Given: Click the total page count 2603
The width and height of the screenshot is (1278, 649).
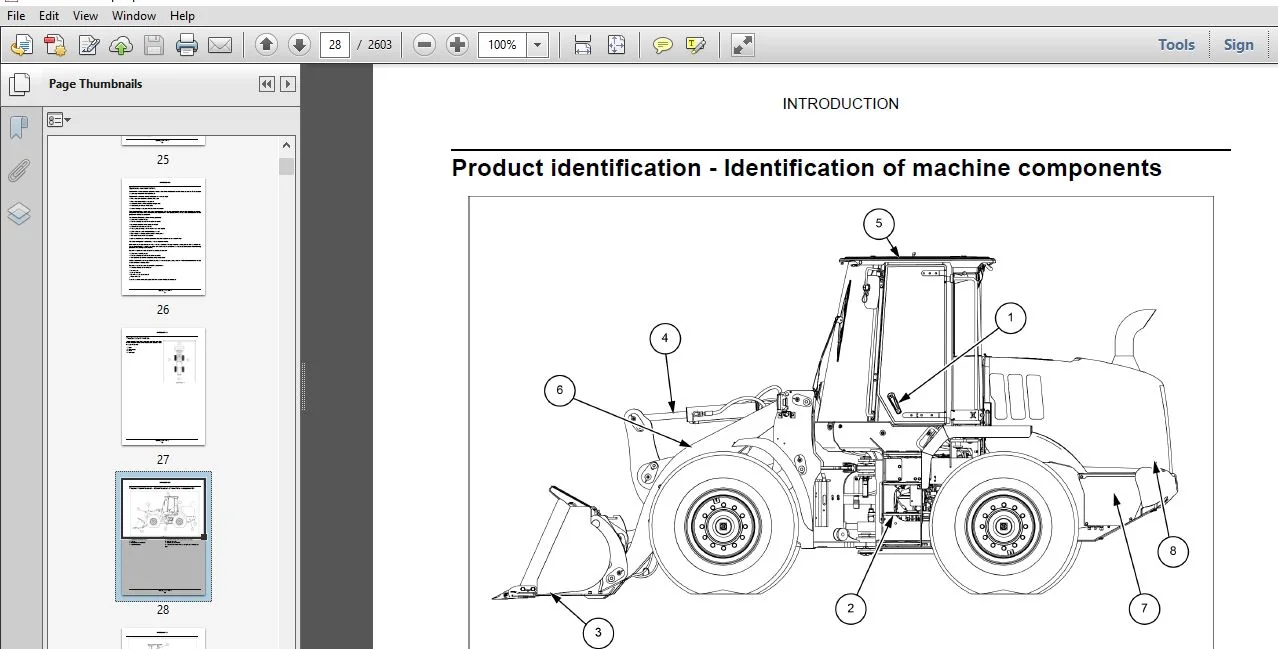Looking at the screenshot, I should click(380, 45).
